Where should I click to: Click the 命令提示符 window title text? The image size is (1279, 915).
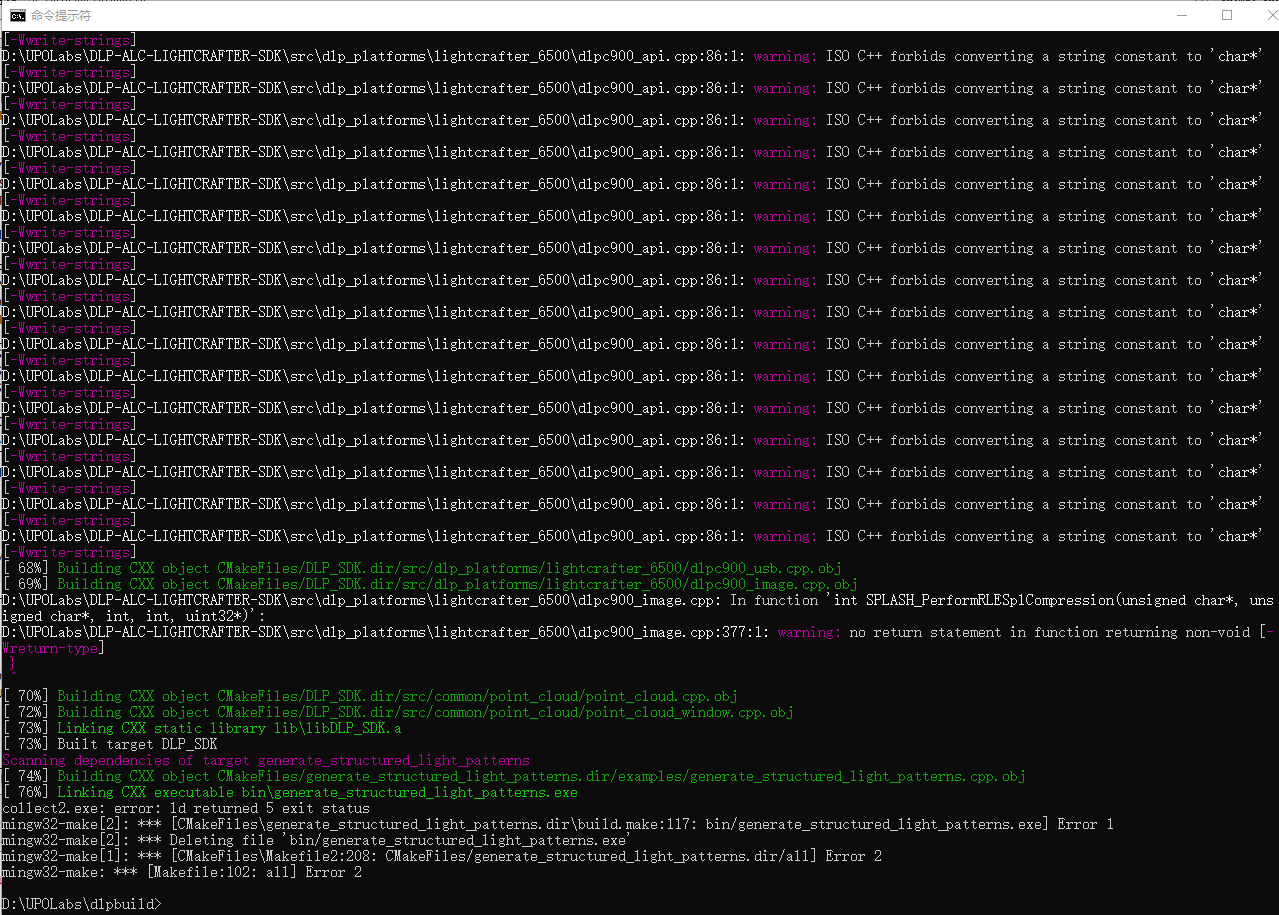coord(61,15)
